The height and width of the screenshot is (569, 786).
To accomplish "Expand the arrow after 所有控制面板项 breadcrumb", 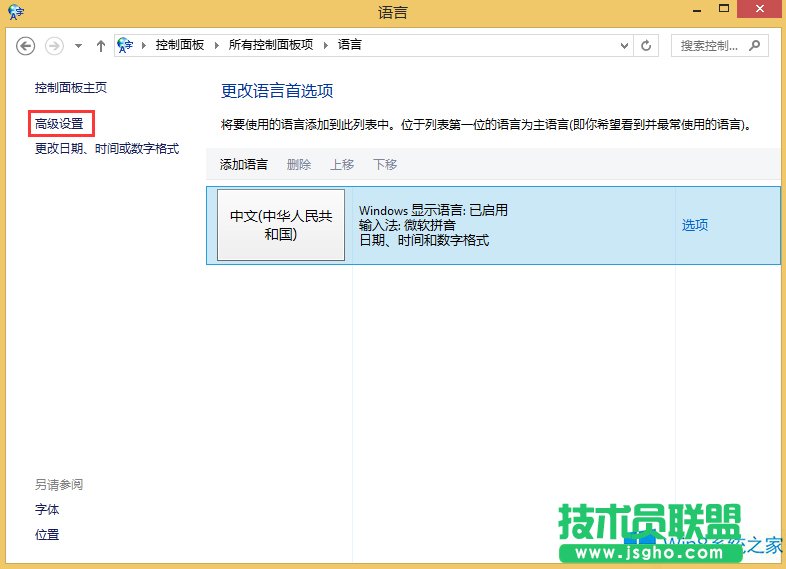I will point(325,46).
